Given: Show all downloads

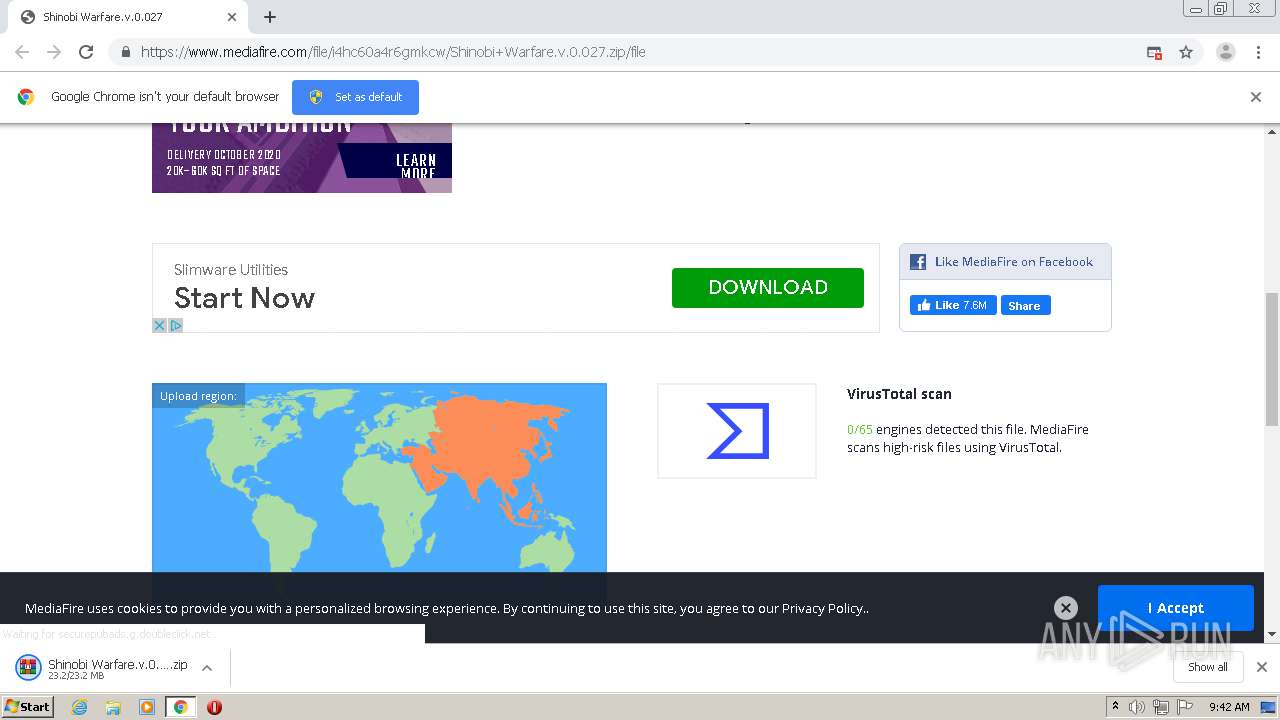Looking at the screenshot, I should (1207, 667).
